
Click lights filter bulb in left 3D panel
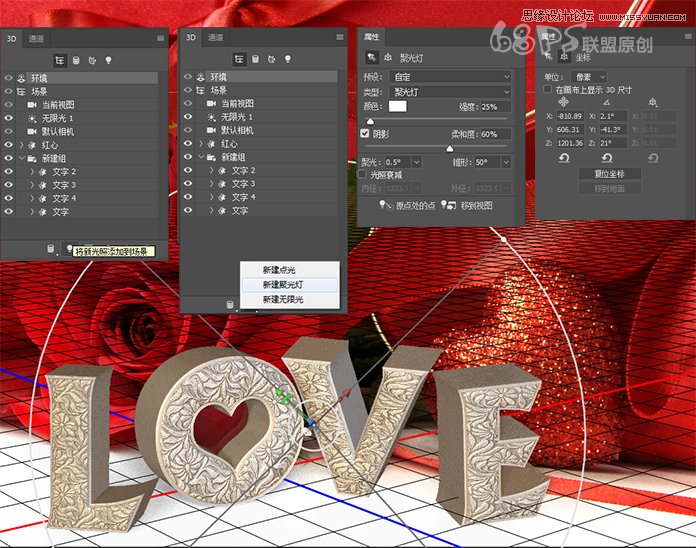(108, 60)
